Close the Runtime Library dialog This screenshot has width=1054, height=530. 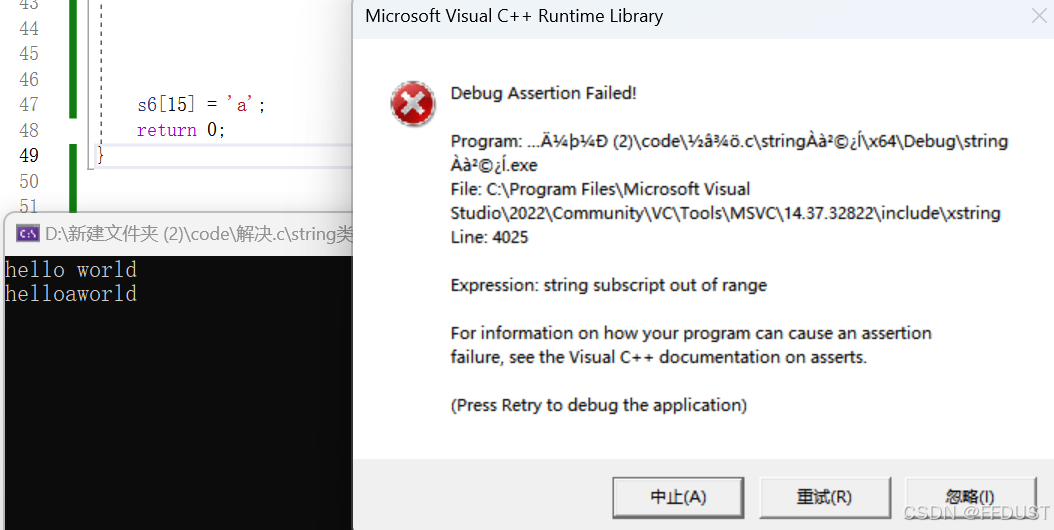1039,16
